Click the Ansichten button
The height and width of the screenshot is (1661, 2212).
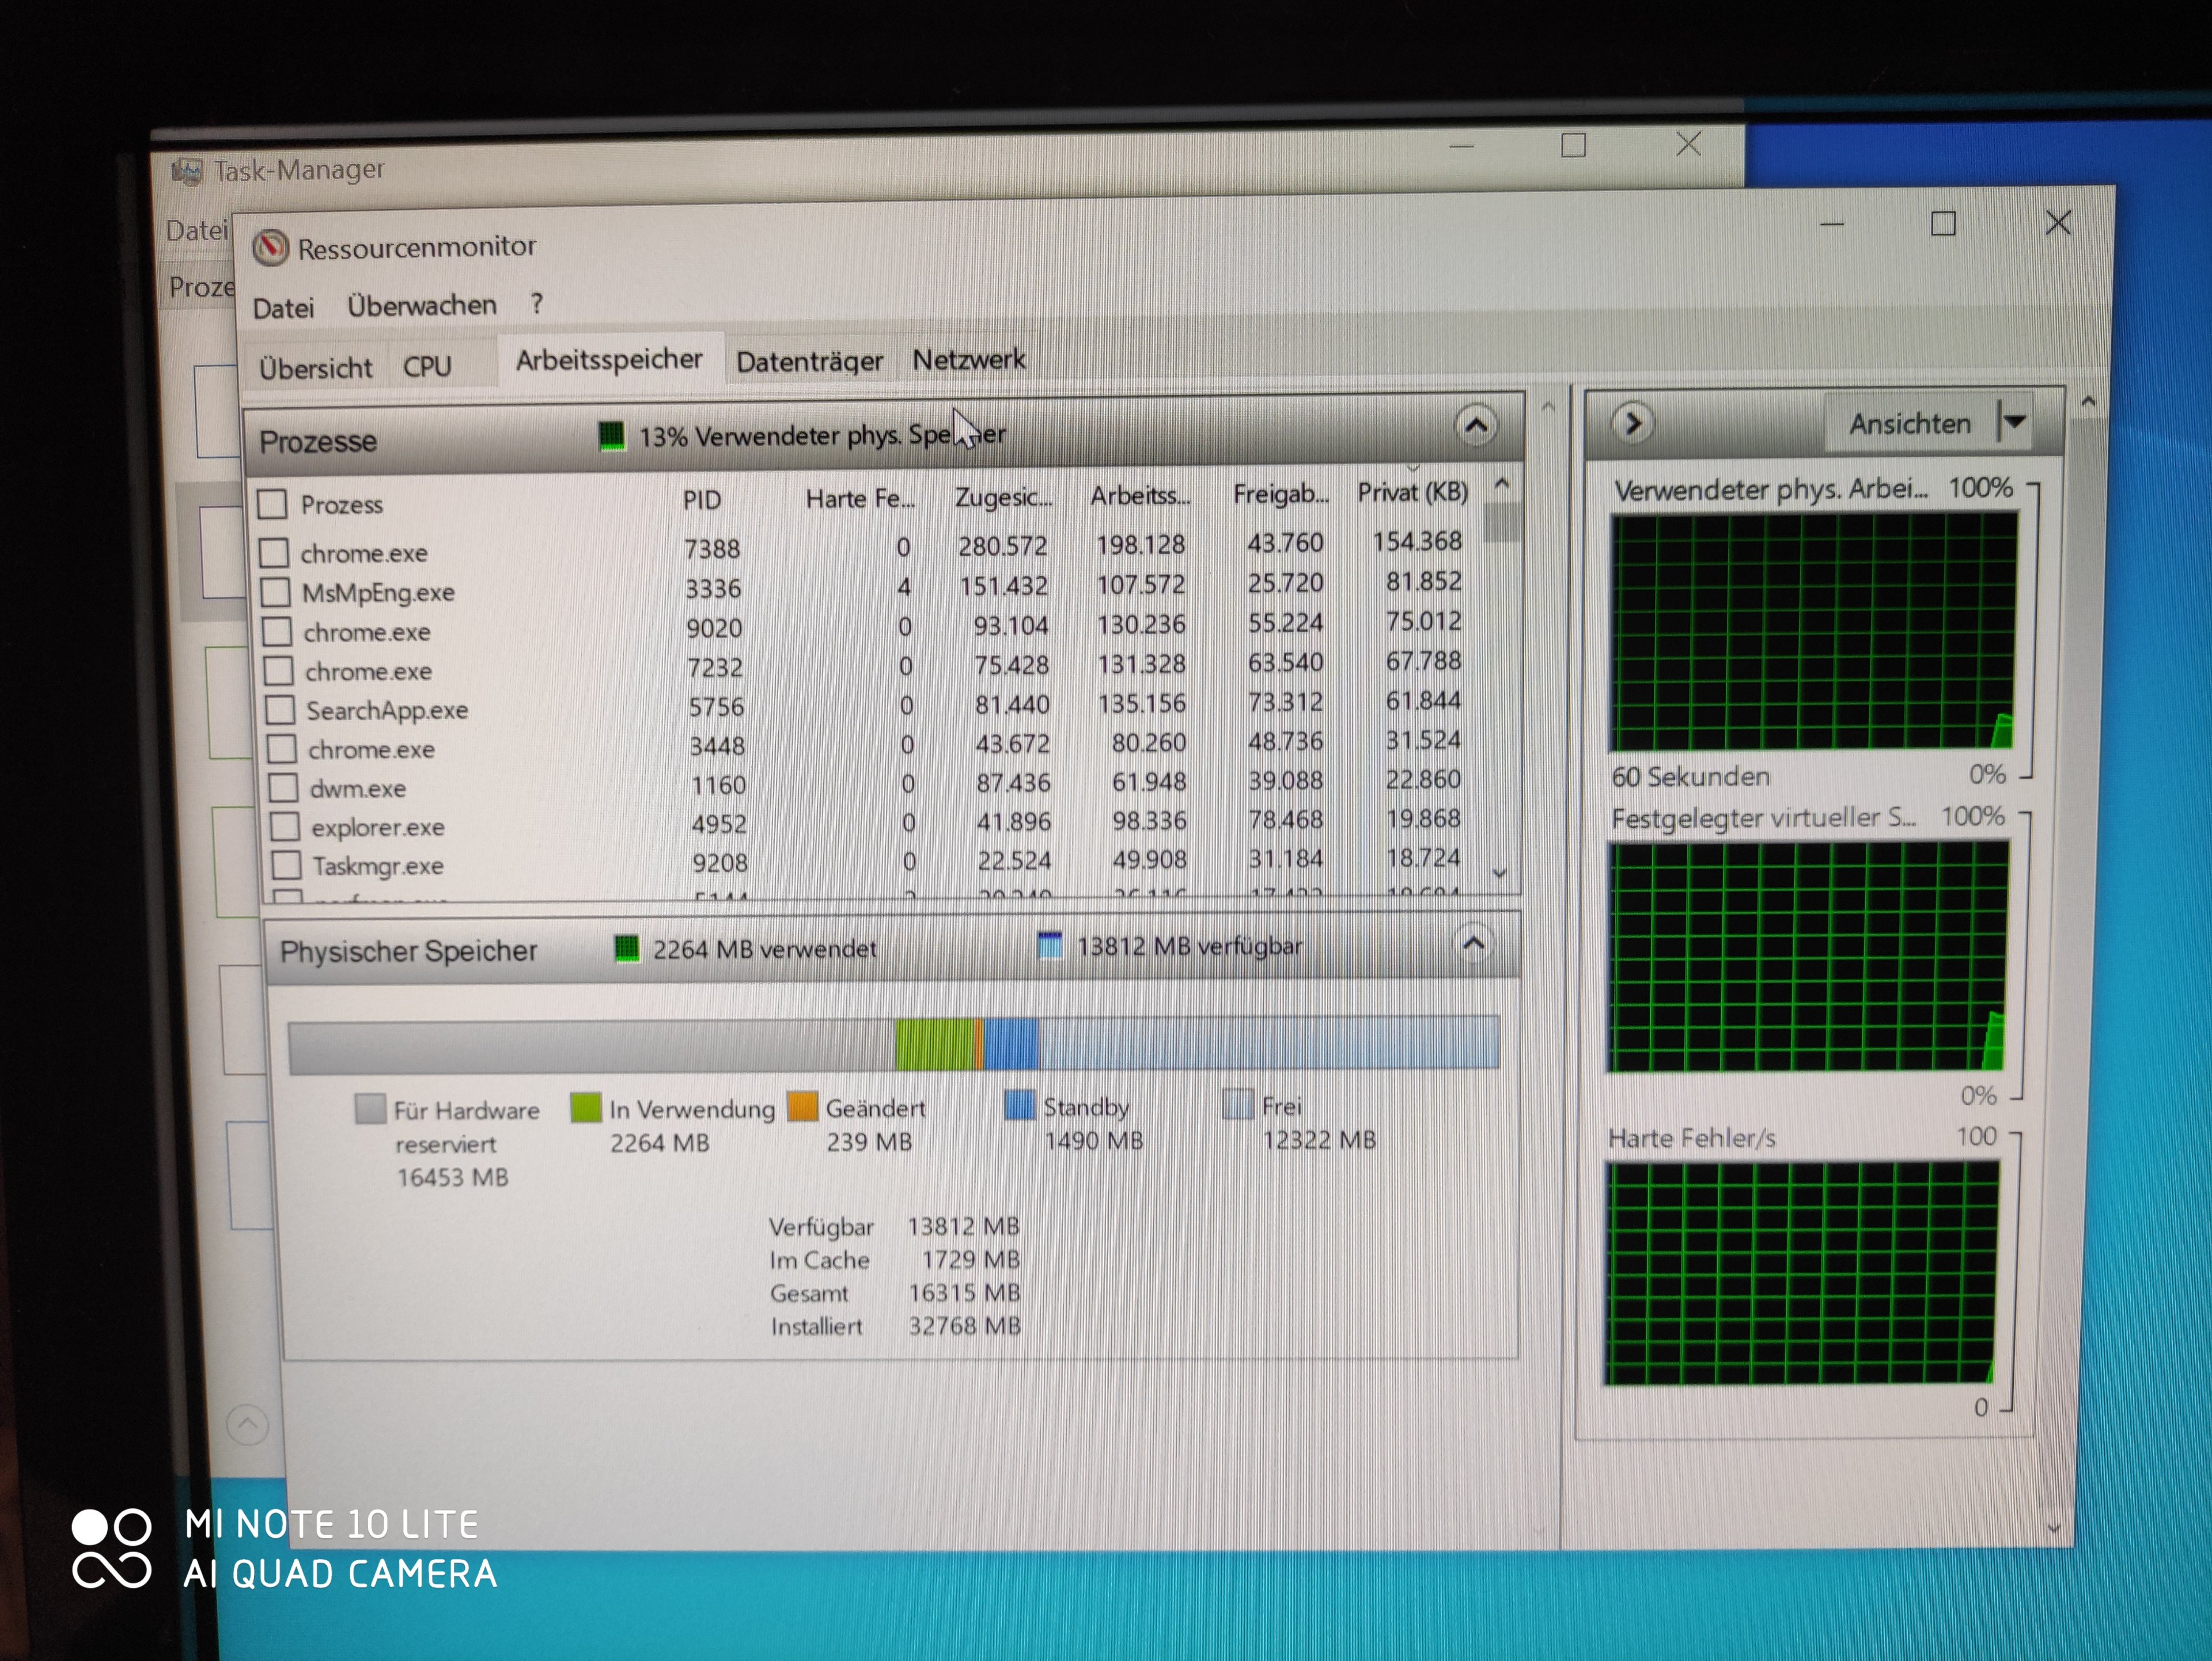(1909, 424)
